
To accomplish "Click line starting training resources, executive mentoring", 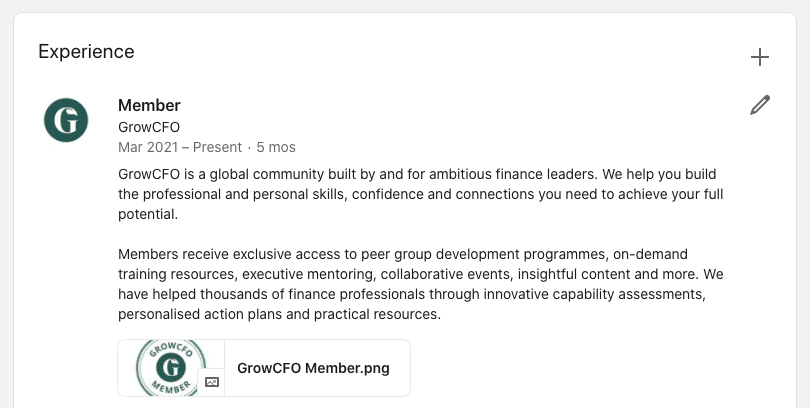I will 420,274.
